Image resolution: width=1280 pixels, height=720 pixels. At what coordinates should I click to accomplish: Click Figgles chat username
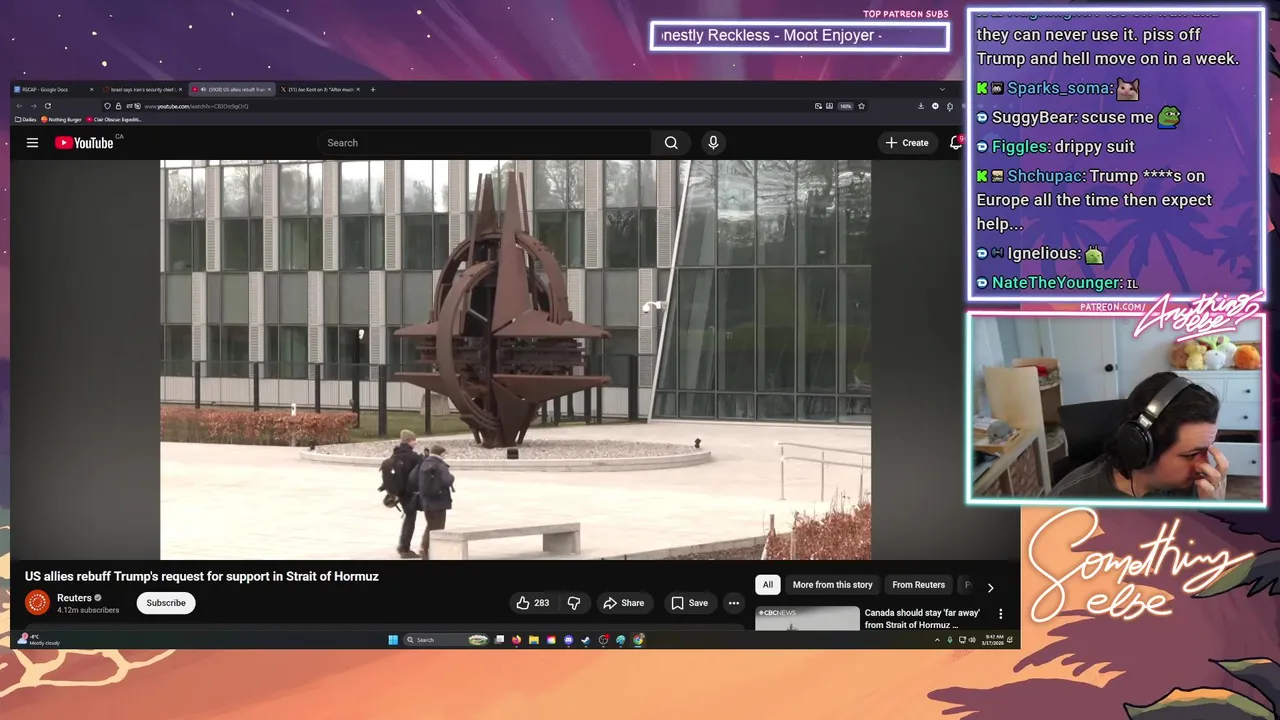point(1021,146)
